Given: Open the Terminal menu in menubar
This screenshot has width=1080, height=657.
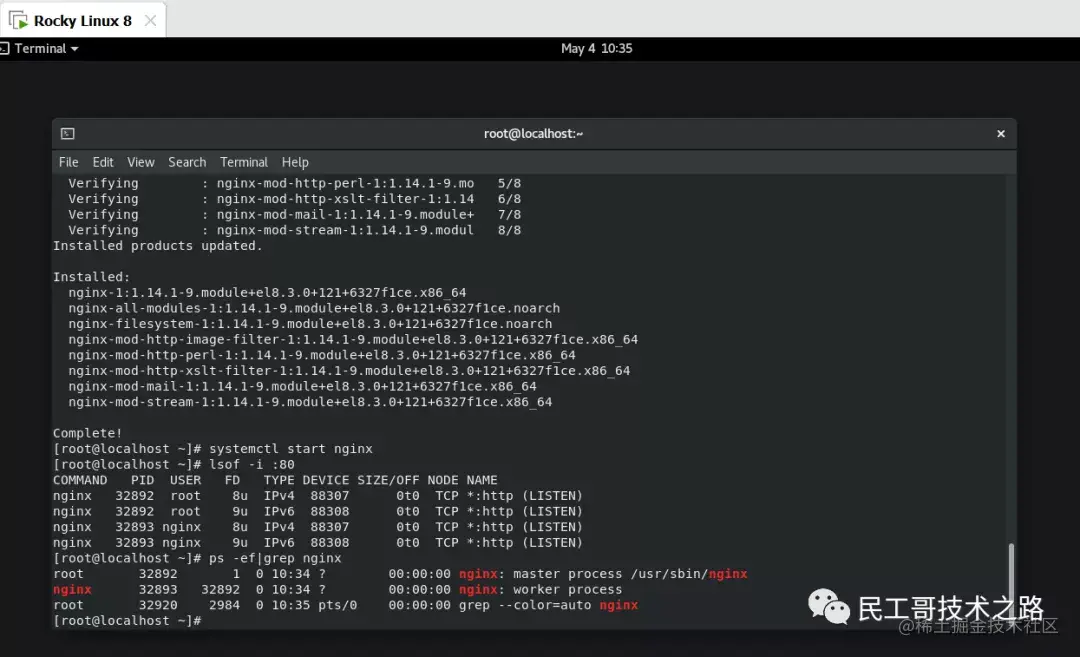Looking at the screenshot, I should 244,162.
